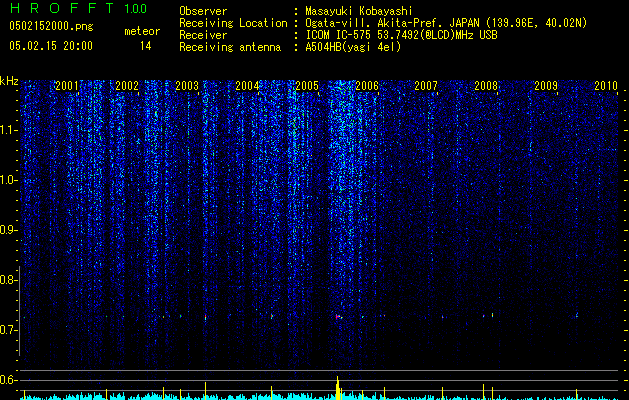Viewport: 629px width, 400px height.
Task: Click the 2004 time marker
Action: point(247,86)
